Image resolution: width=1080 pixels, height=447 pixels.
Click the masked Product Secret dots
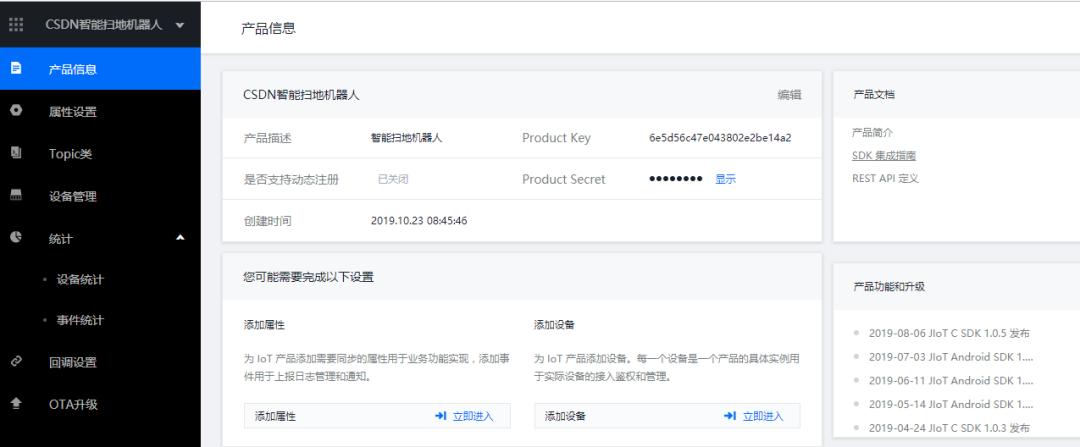(x=676, y=179)
